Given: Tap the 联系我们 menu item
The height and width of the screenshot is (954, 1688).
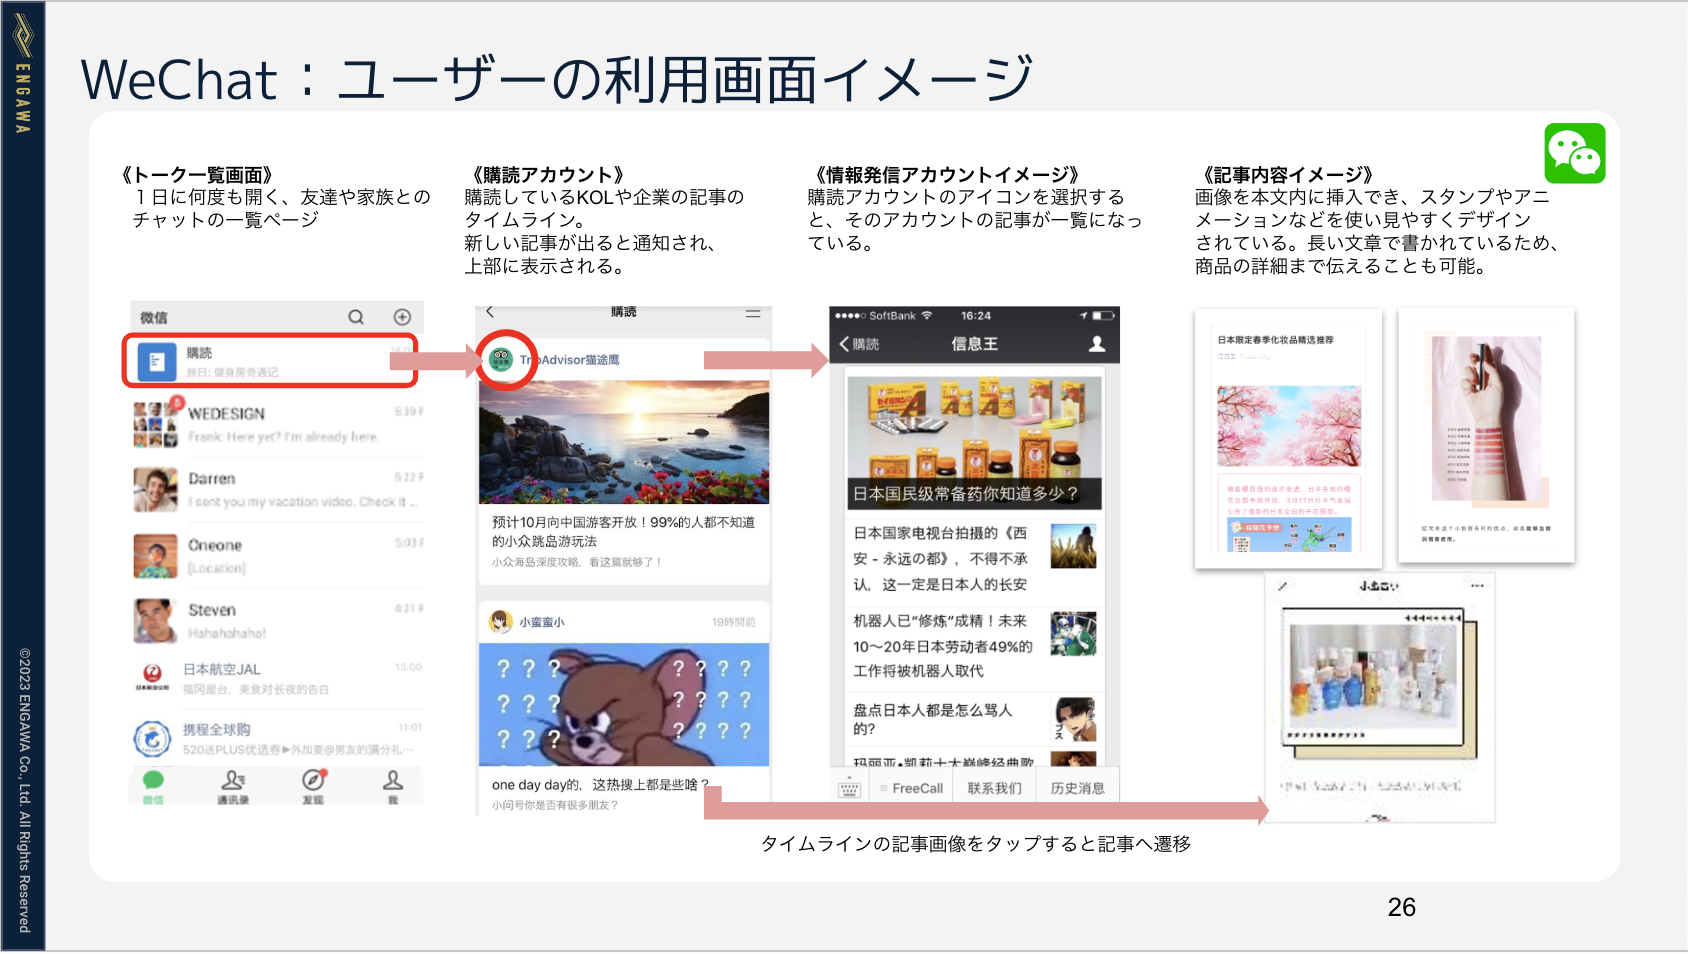Looking at the screenshot, I should [994, 789].
